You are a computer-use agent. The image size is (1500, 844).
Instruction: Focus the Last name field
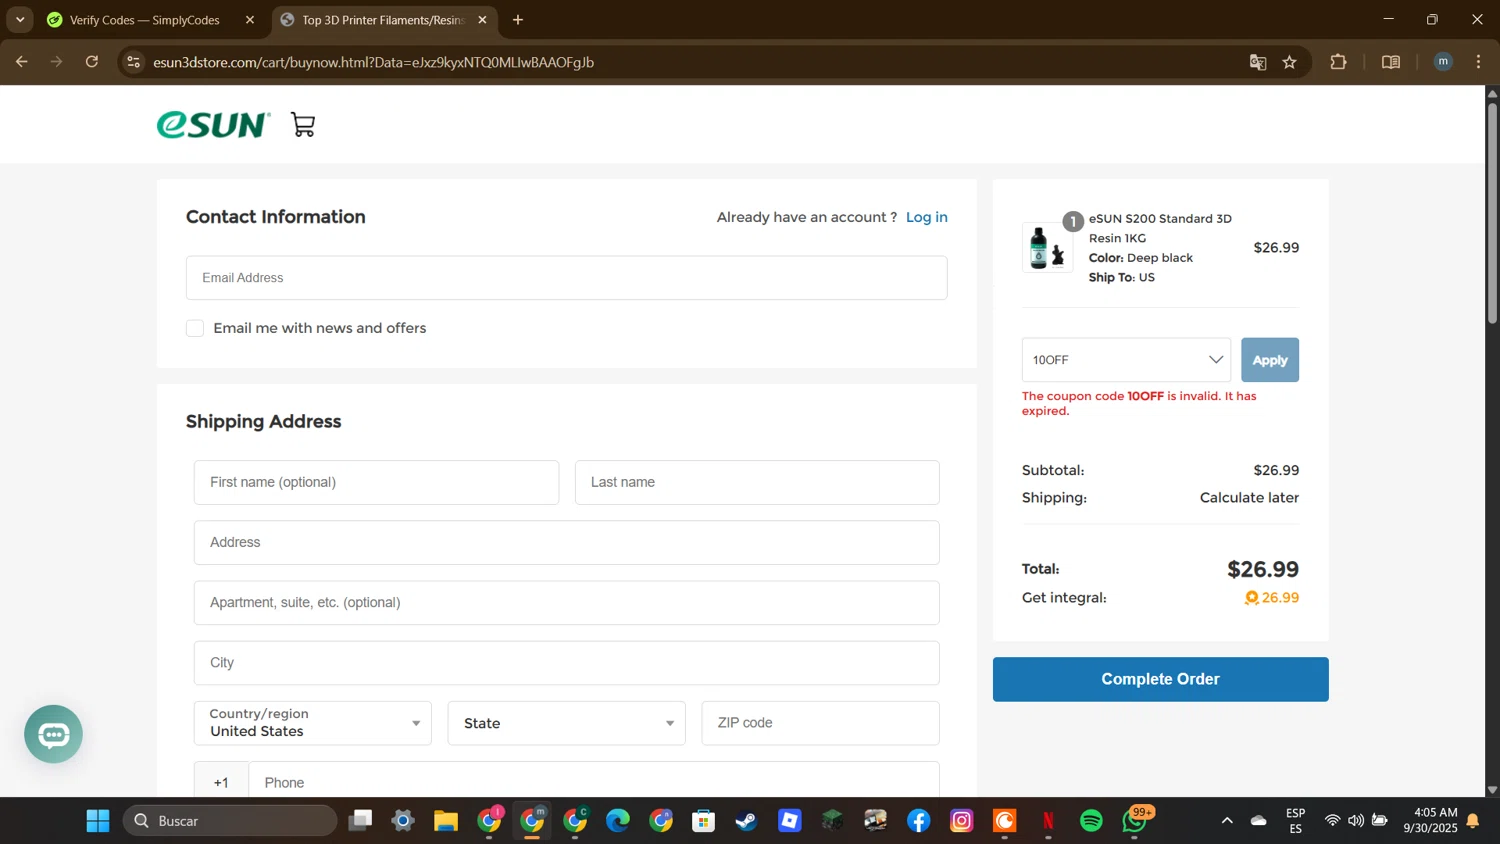tap(757, 482)
